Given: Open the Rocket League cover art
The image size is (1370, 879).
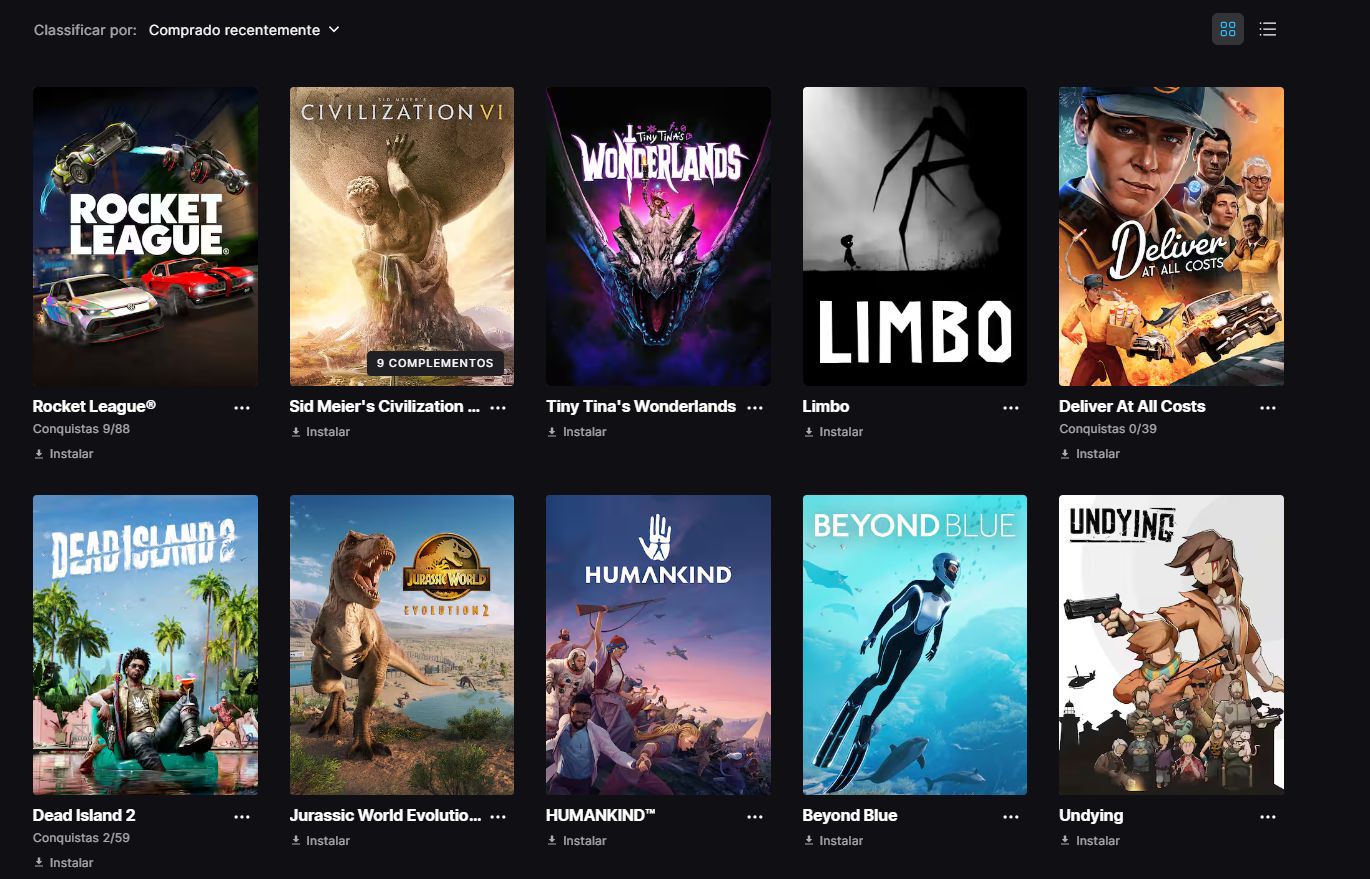Looking at the screenshot, I should coord(145,236).
